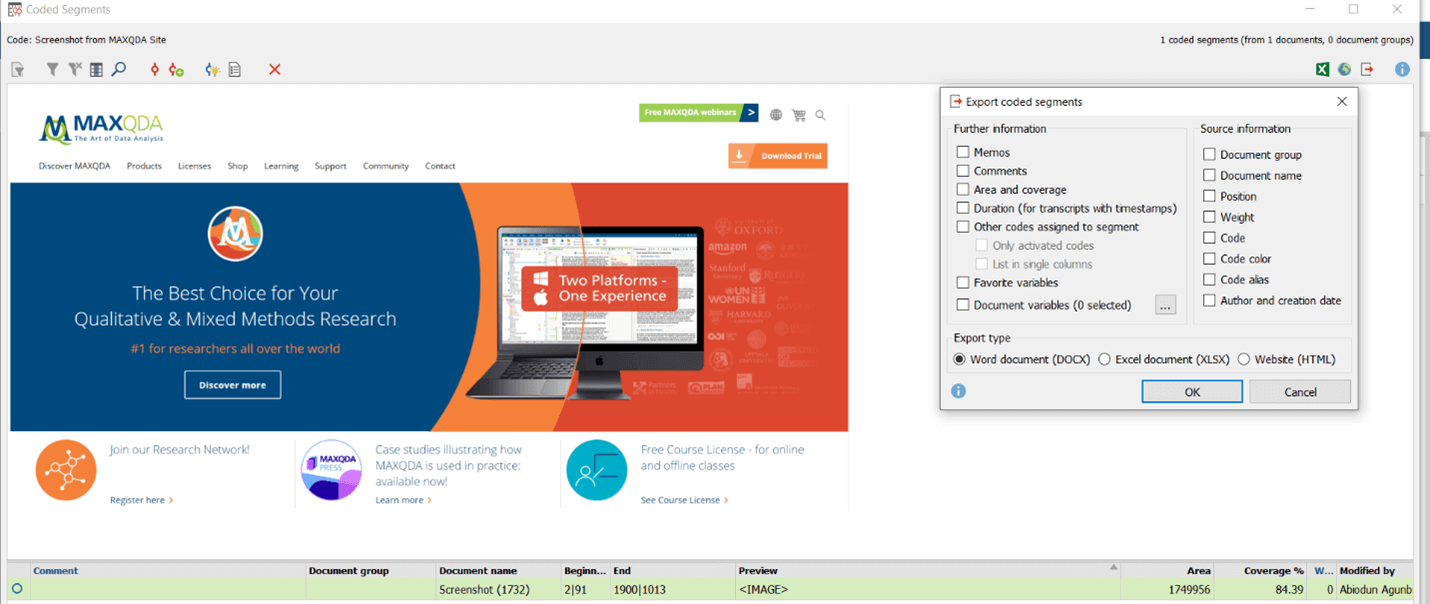
Task: Click the export arrow icon in toolbar
Action: click(x=1367, y=70)
